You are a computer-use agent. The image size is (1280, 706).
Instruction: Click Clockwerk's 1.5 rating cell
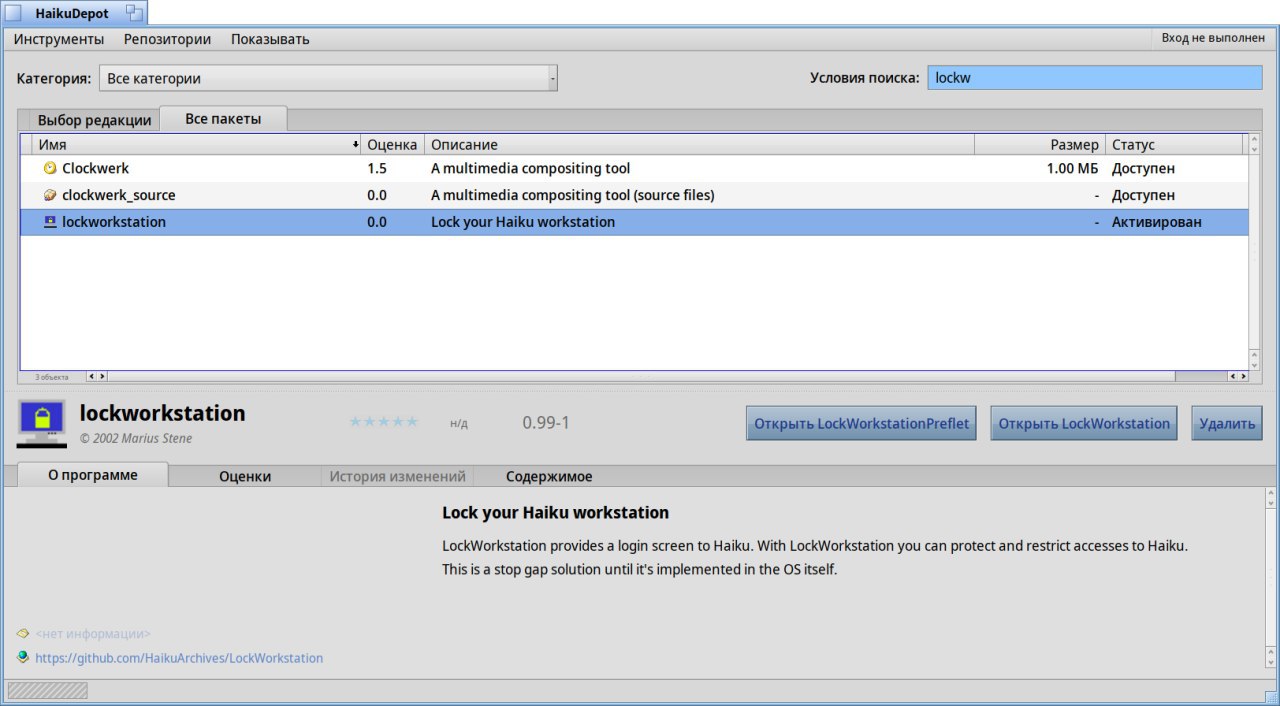click(377, 169)
